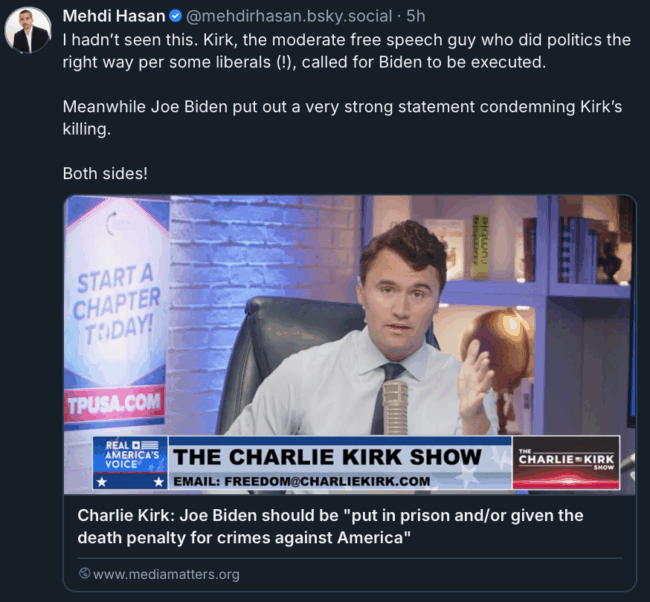Screen dimensions: 650x602
Task: Click Mehdi Hasan's profile avatar
Action: pos(28,30)
